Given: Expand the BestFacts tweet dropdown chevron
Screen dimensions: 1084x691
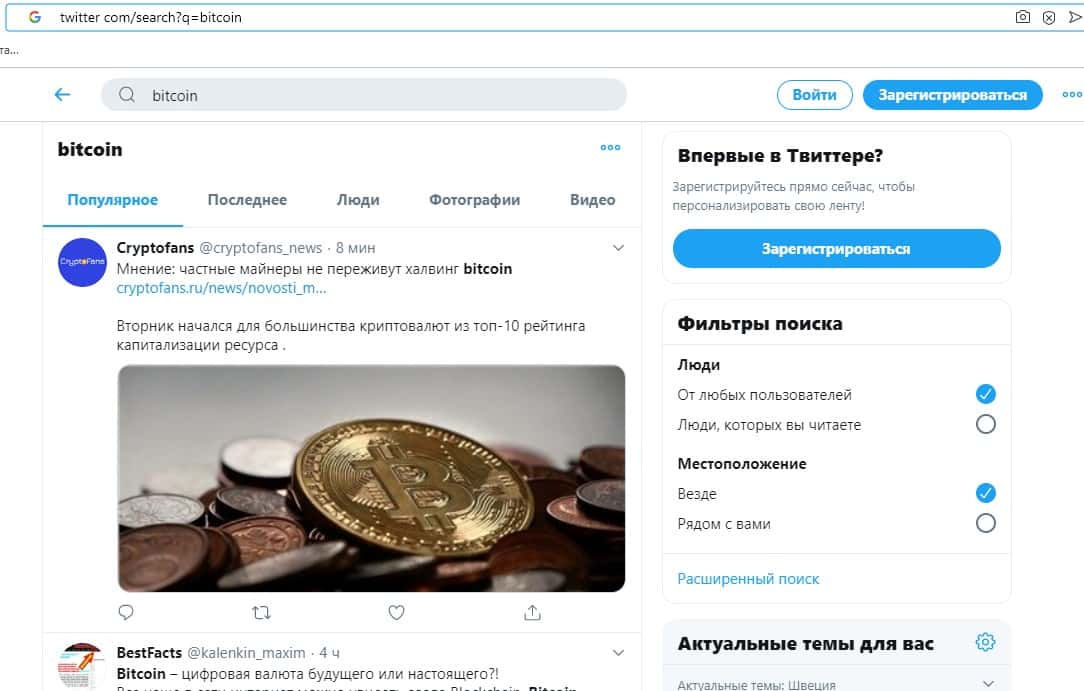Looking at the screenshot, I should (618, 653).
